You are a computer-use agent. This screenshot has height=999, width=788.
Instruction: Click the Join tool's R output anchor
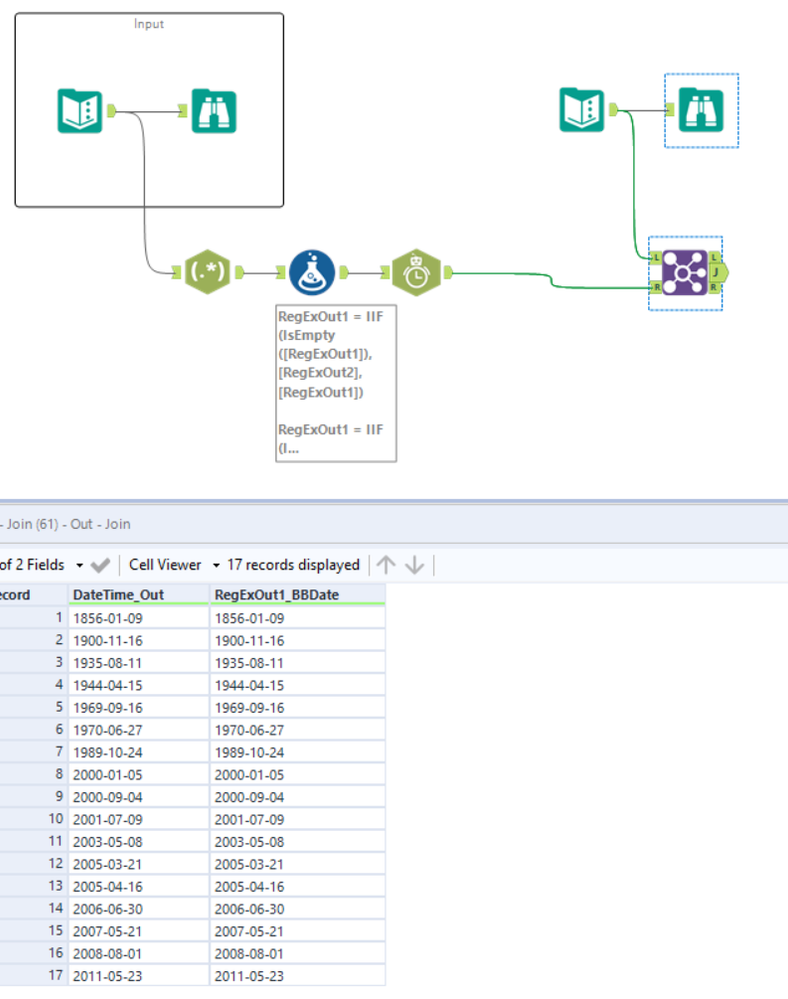click(x=715, y=288)
